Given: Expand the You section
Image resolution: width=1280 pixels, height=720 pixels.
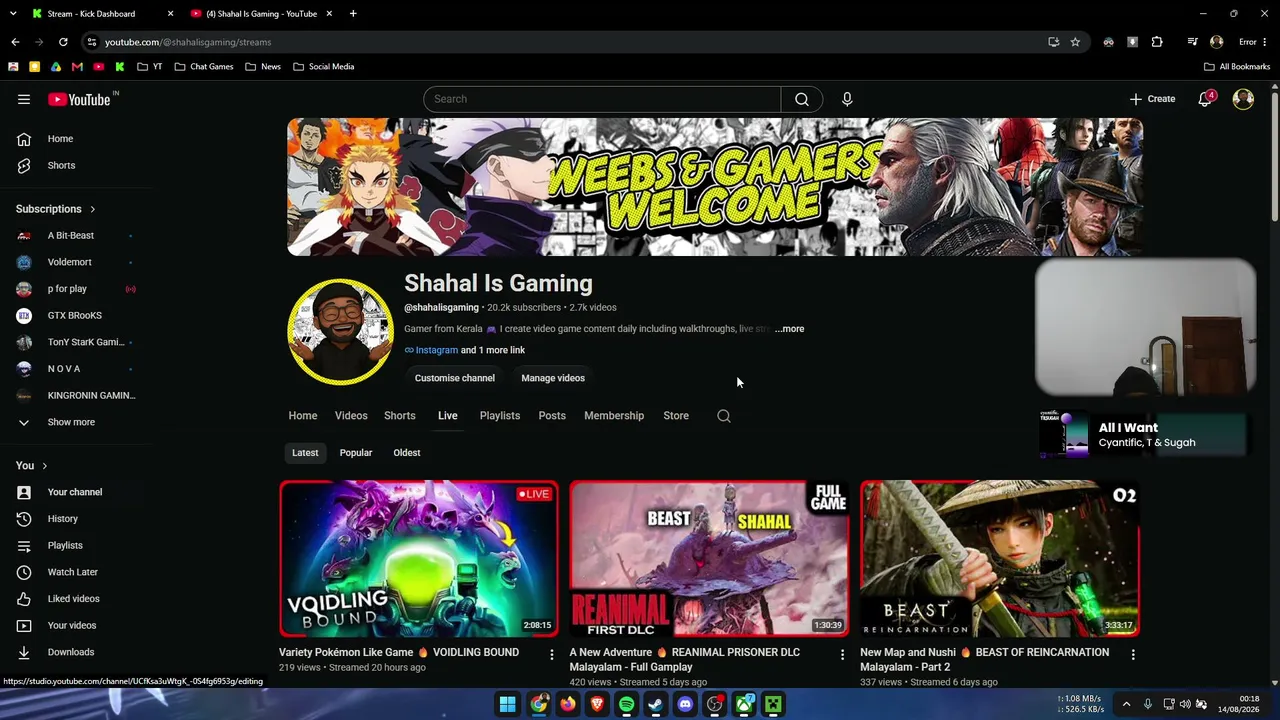Looking at the screenshot, I should (32, 465).
